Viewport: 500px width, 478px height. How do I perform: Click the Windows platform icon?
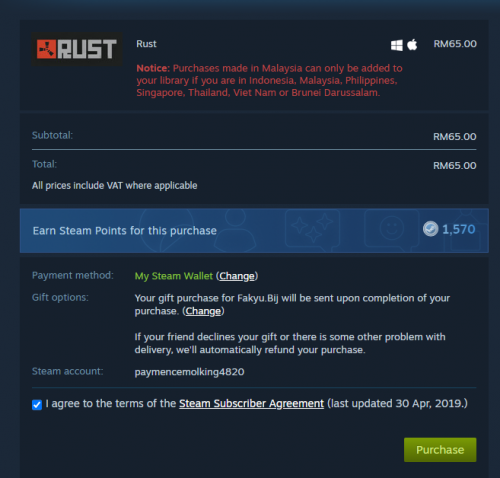397,45
